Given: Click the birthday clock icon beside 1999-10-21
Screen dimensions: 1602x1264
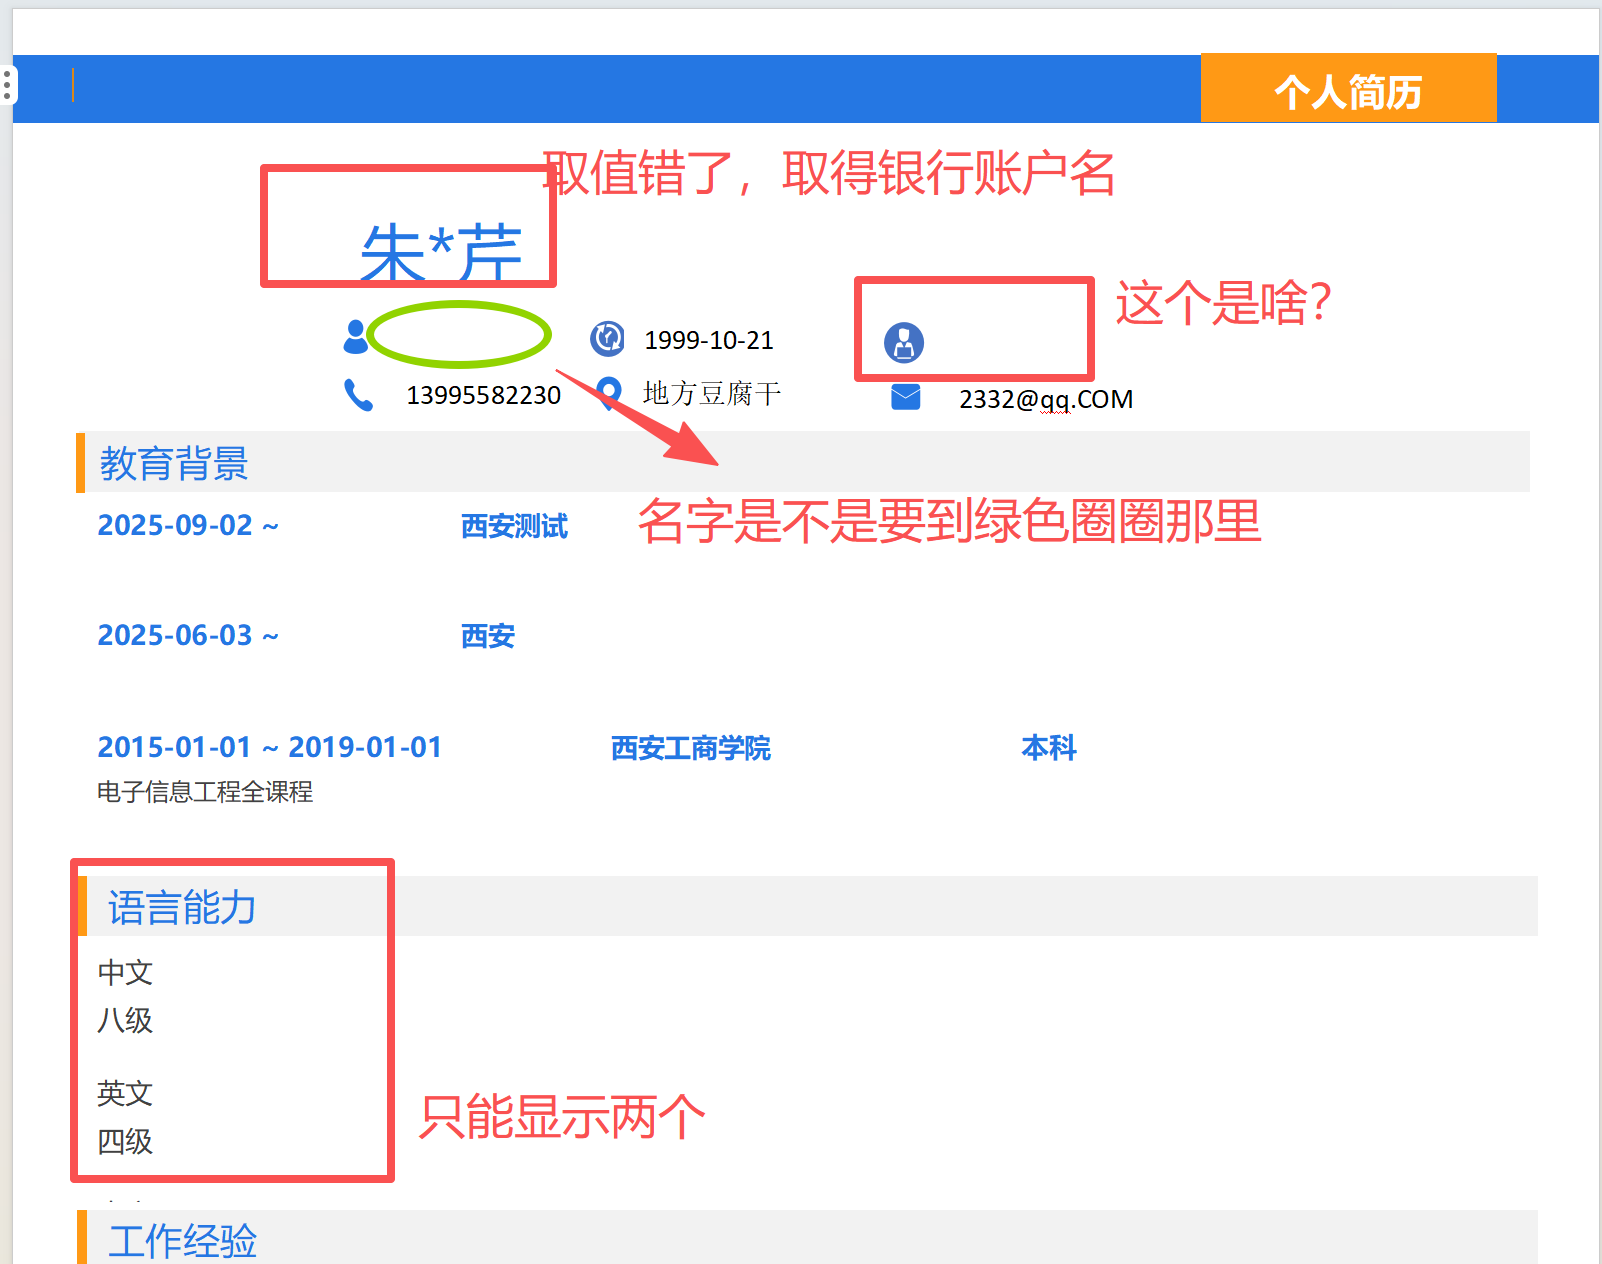Looking at the screenshot, I should [607, 339].
